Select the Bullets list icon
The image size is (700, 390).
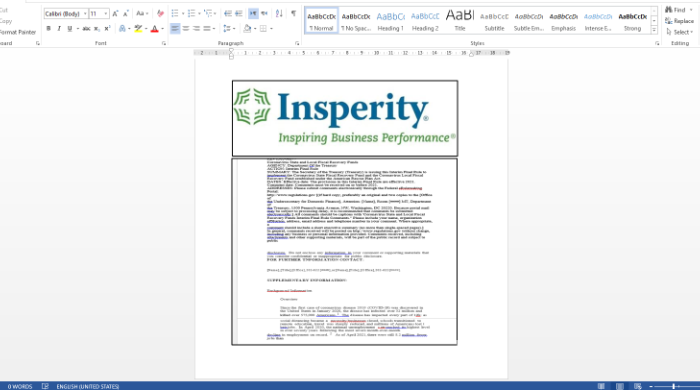tap(175, 14)
